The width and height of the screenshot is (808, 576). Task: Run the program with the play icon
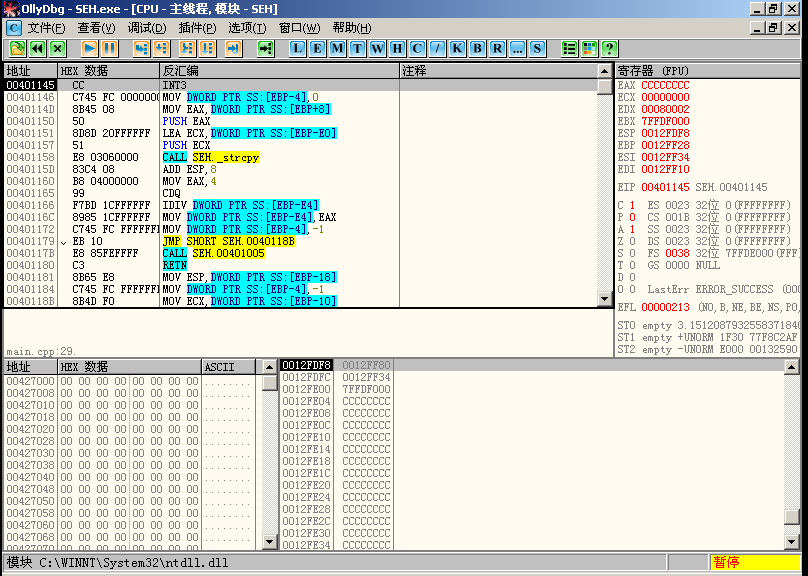point(89,48)
